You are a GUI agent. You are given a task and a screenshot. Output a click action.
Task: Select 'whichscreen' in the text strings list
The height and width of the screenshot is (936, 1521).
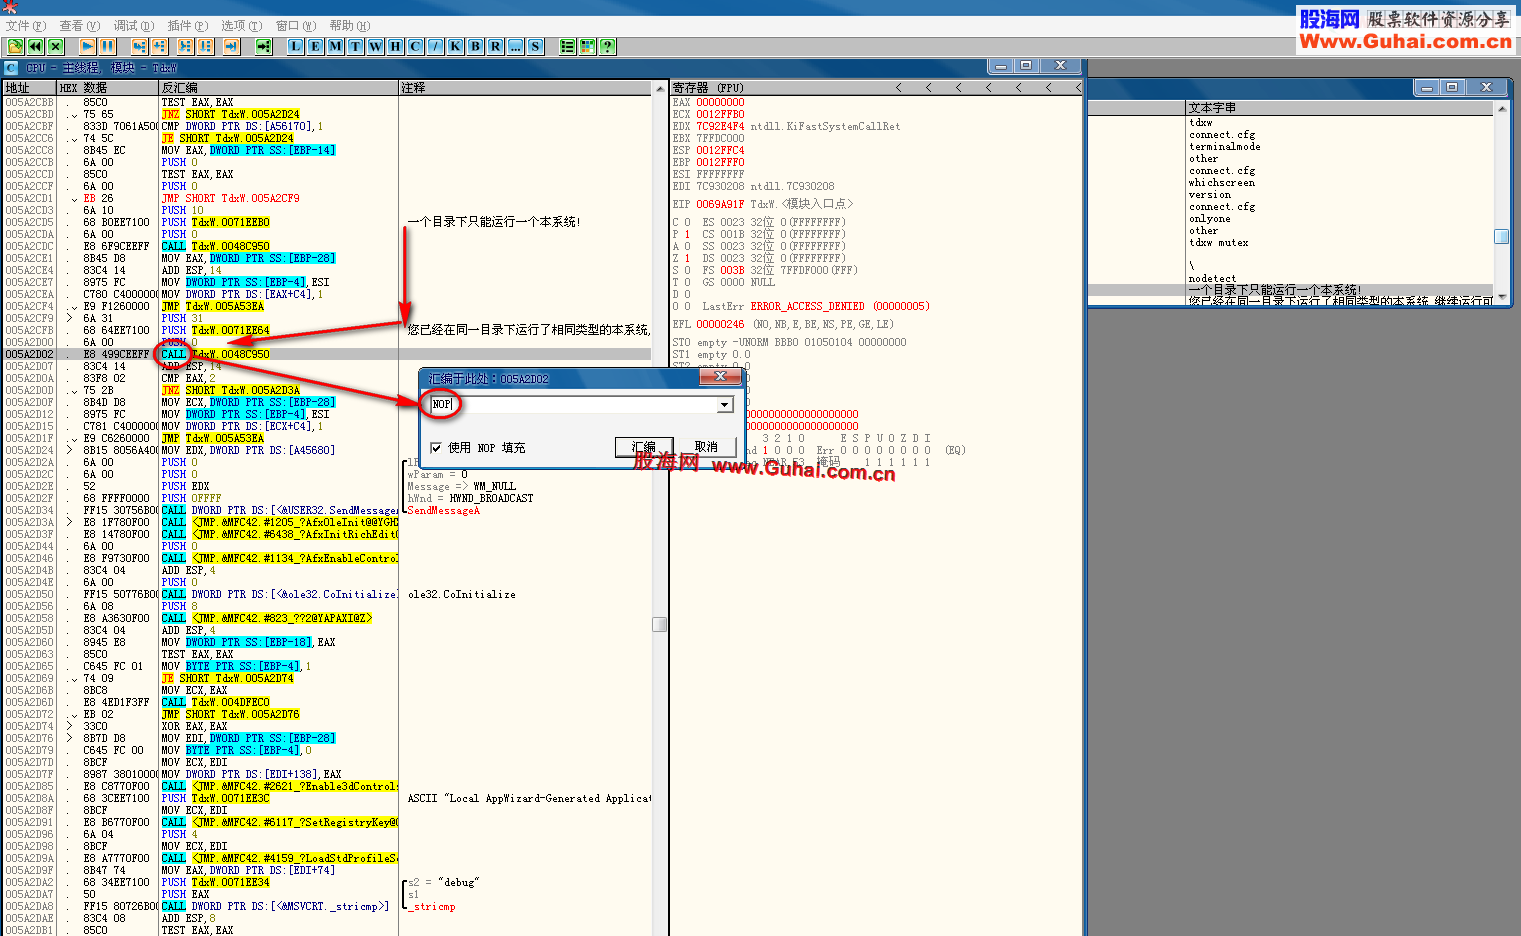click(x=1222, y=182)
